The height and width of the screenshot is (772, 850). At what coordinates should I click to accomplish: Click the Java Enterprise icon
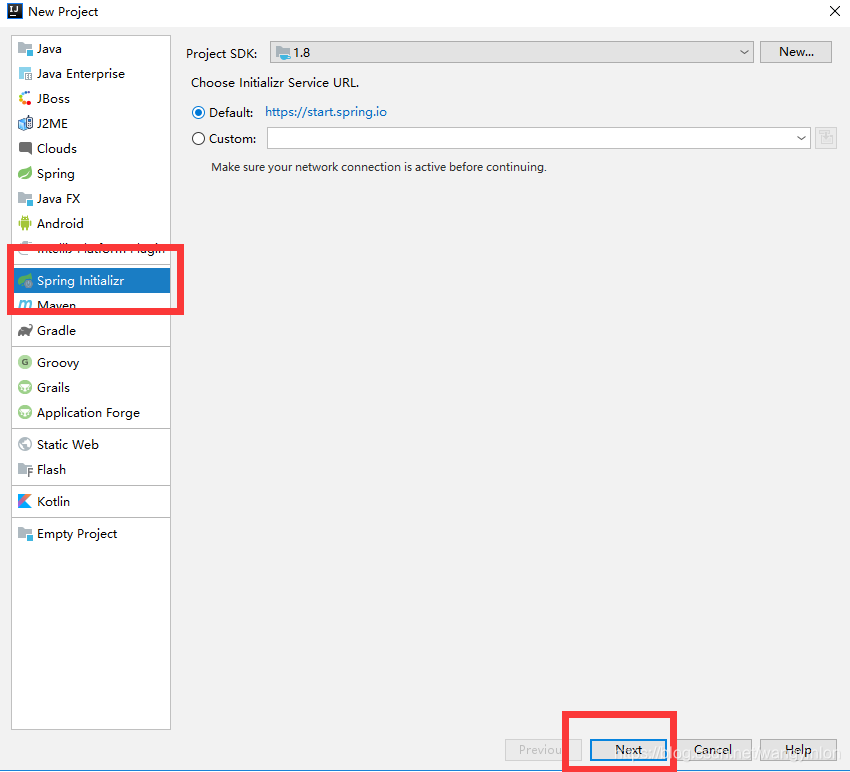[x=25, y=74]
